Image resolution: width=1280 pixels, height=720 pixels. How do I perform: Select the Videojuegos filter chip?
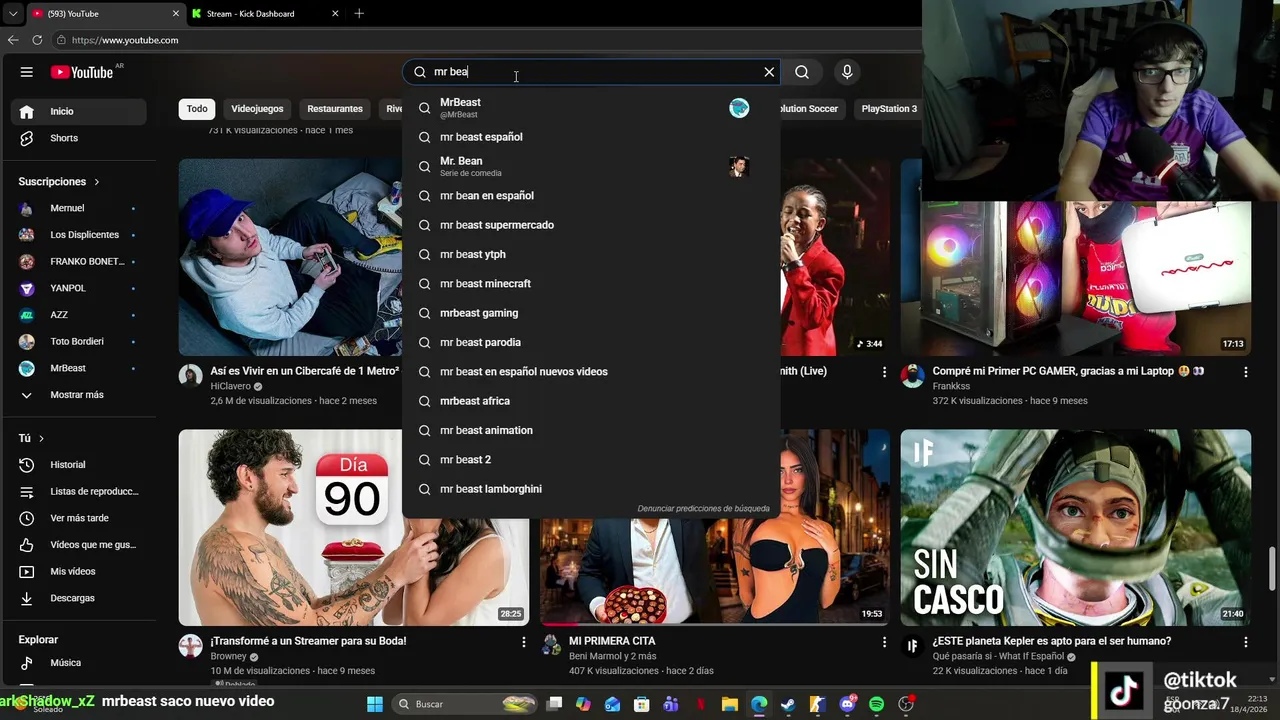[x=257, y=109]
